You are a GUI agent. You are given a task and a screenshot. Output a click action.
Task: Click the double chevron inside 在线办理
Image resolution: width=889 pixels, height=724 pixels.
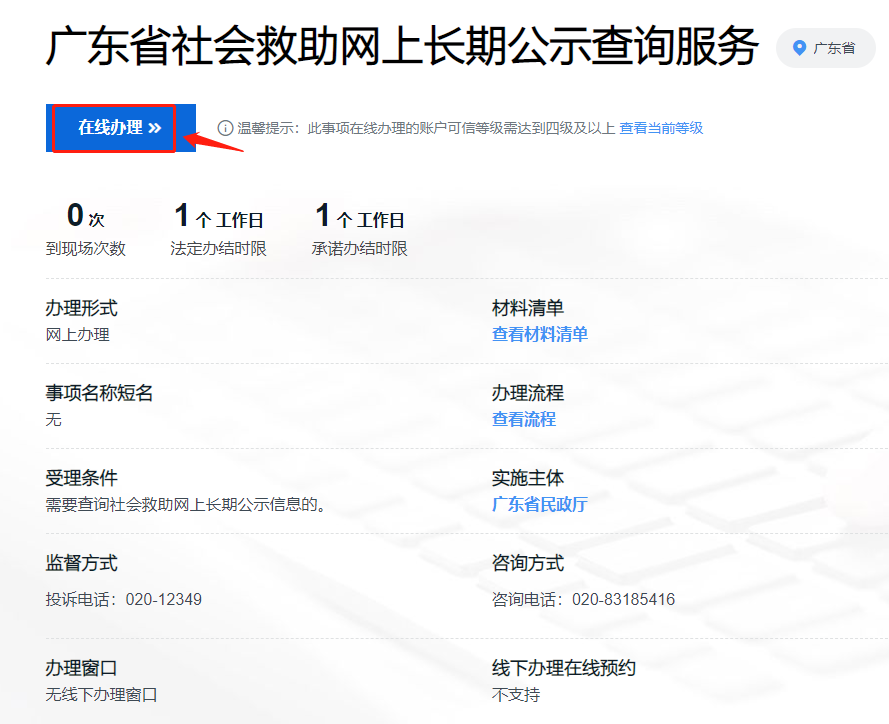point(154,128)
